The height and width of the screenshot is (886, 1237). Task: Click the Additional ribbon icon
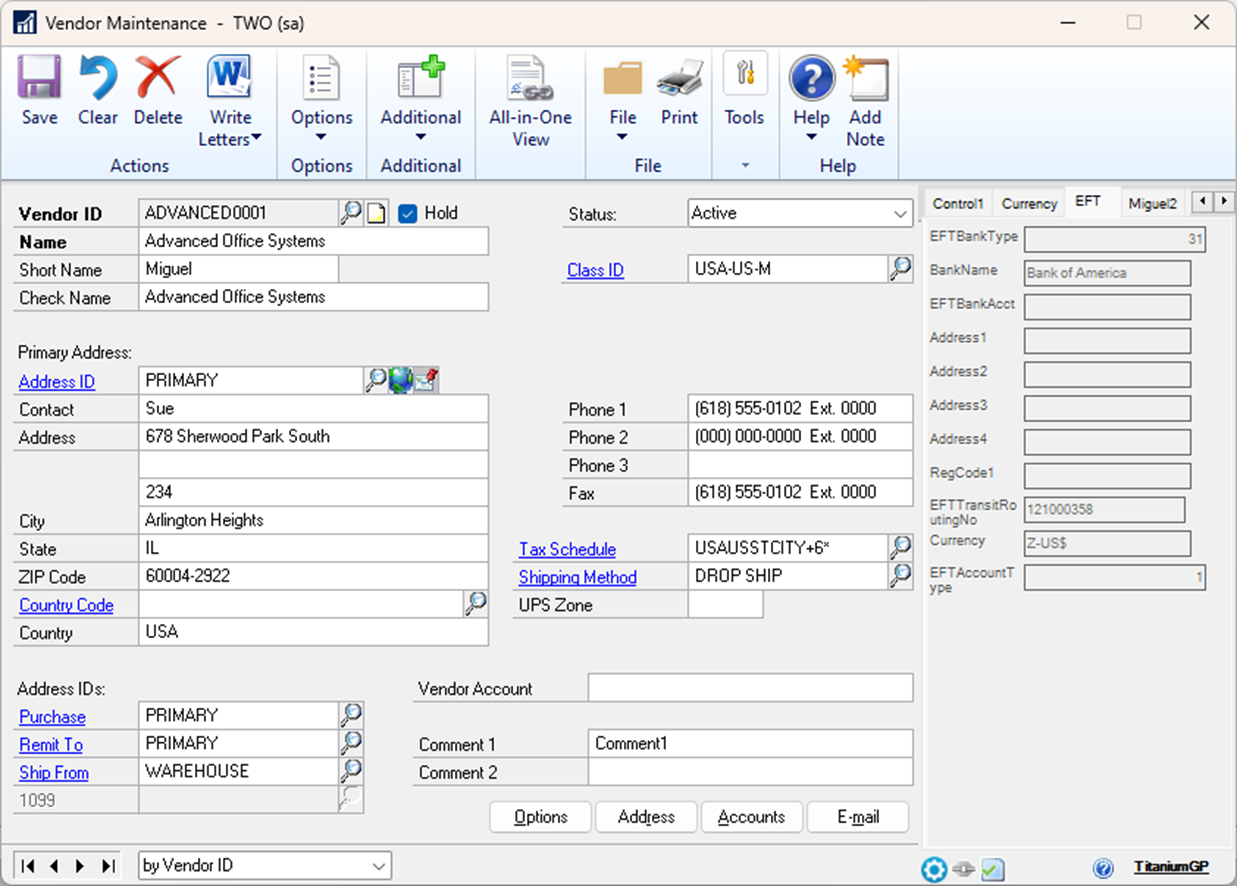pyautogui.click(x=421, y=79)
